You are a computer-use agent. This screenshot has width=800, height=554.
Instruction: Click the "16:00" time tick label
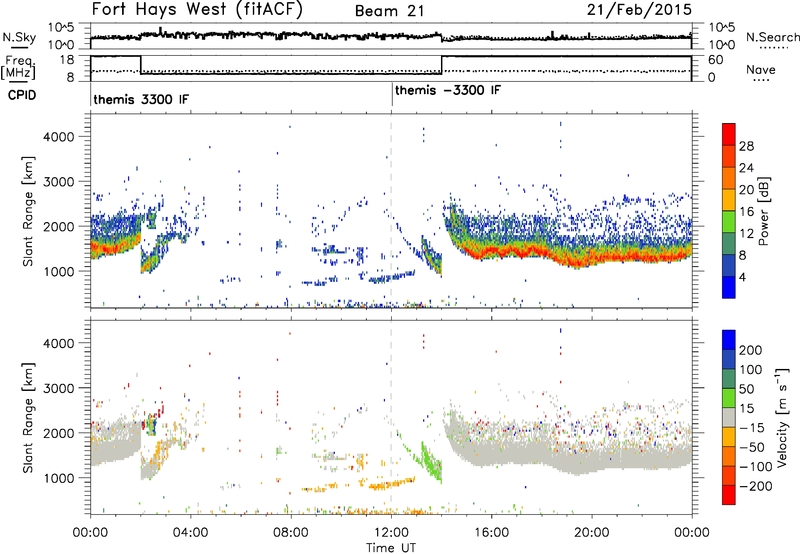tap(491, 533)
